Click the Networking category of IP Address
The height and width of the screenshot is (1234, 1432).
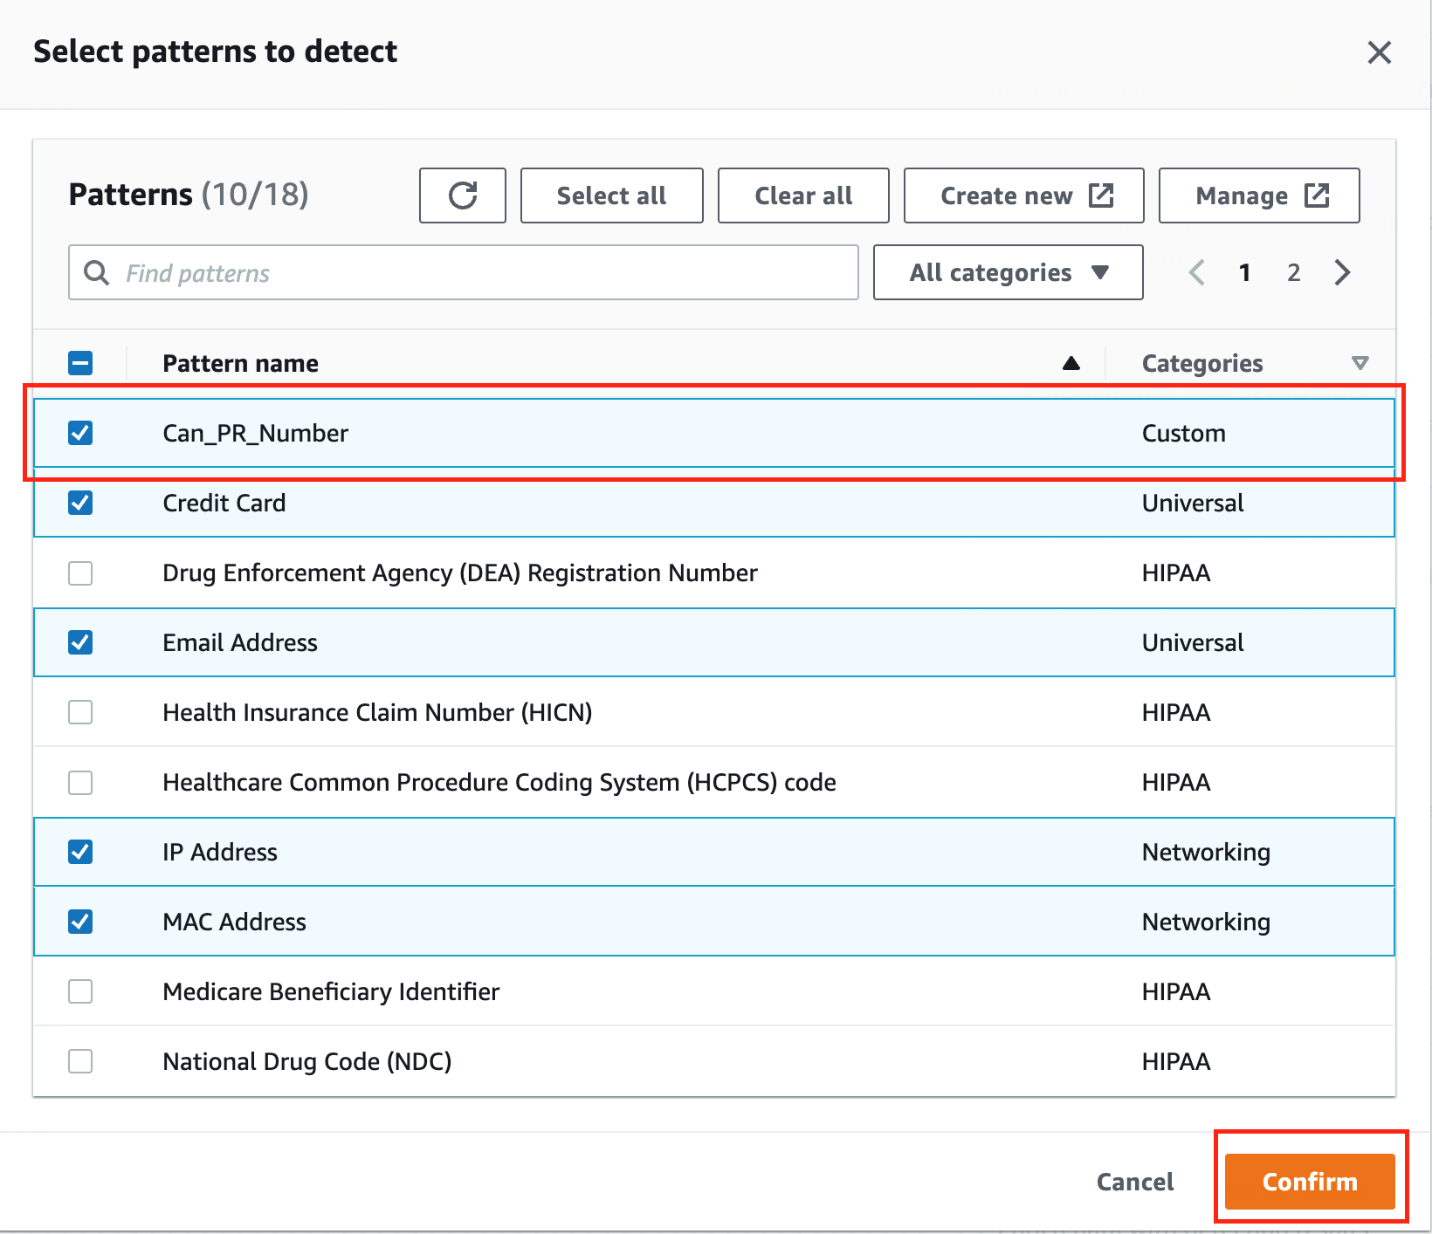coord(1206,852)
